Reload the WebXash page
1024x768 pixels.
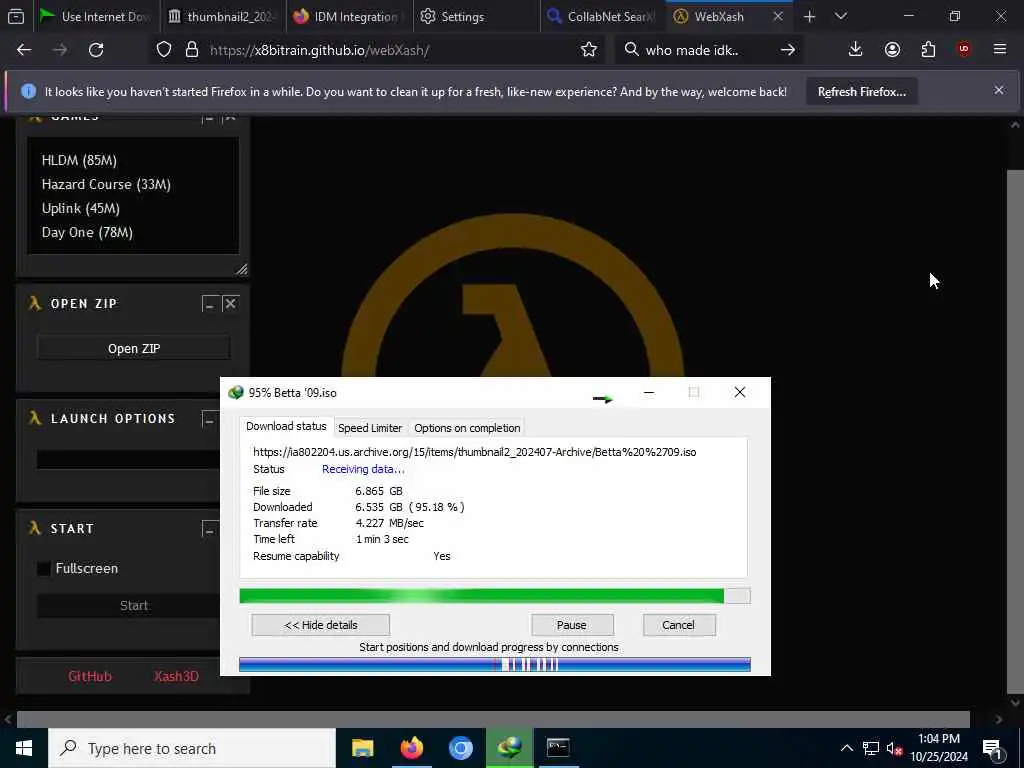coord(96,50)
